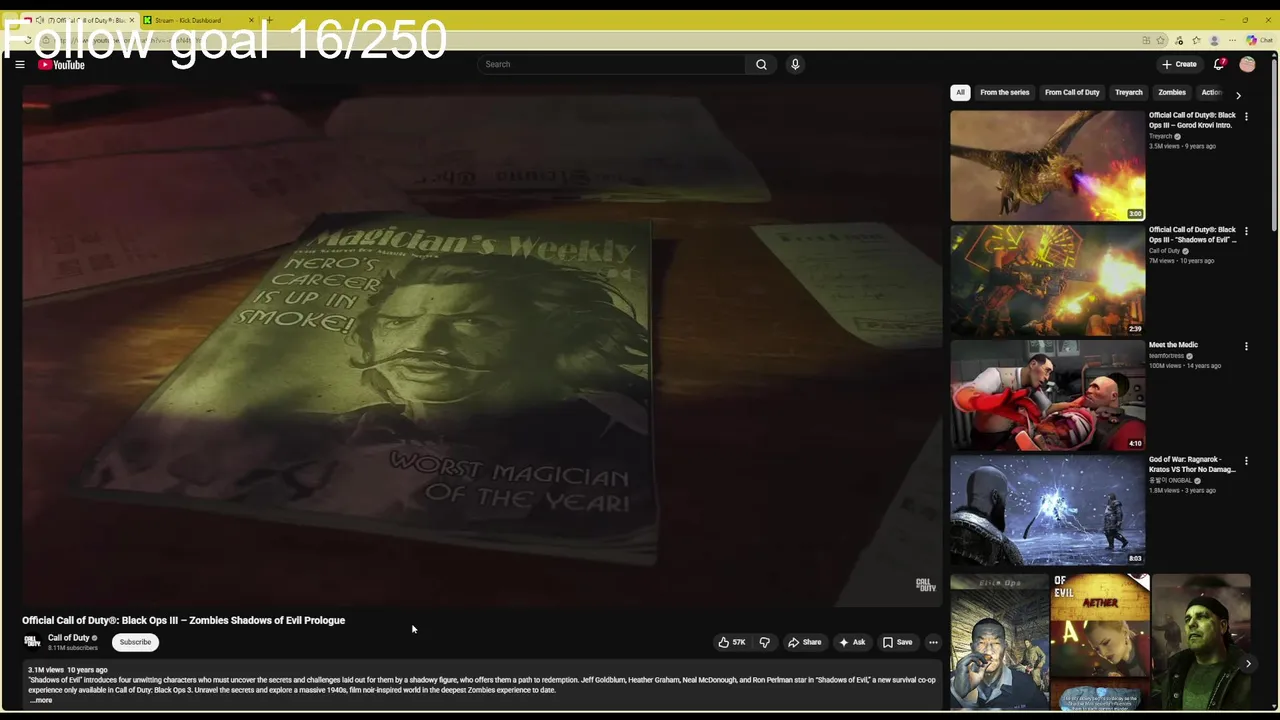The width and height of the screenshot is (1280, 720).
Task: Start voice search with the microphone icon
Action: (x=795, y=64)
